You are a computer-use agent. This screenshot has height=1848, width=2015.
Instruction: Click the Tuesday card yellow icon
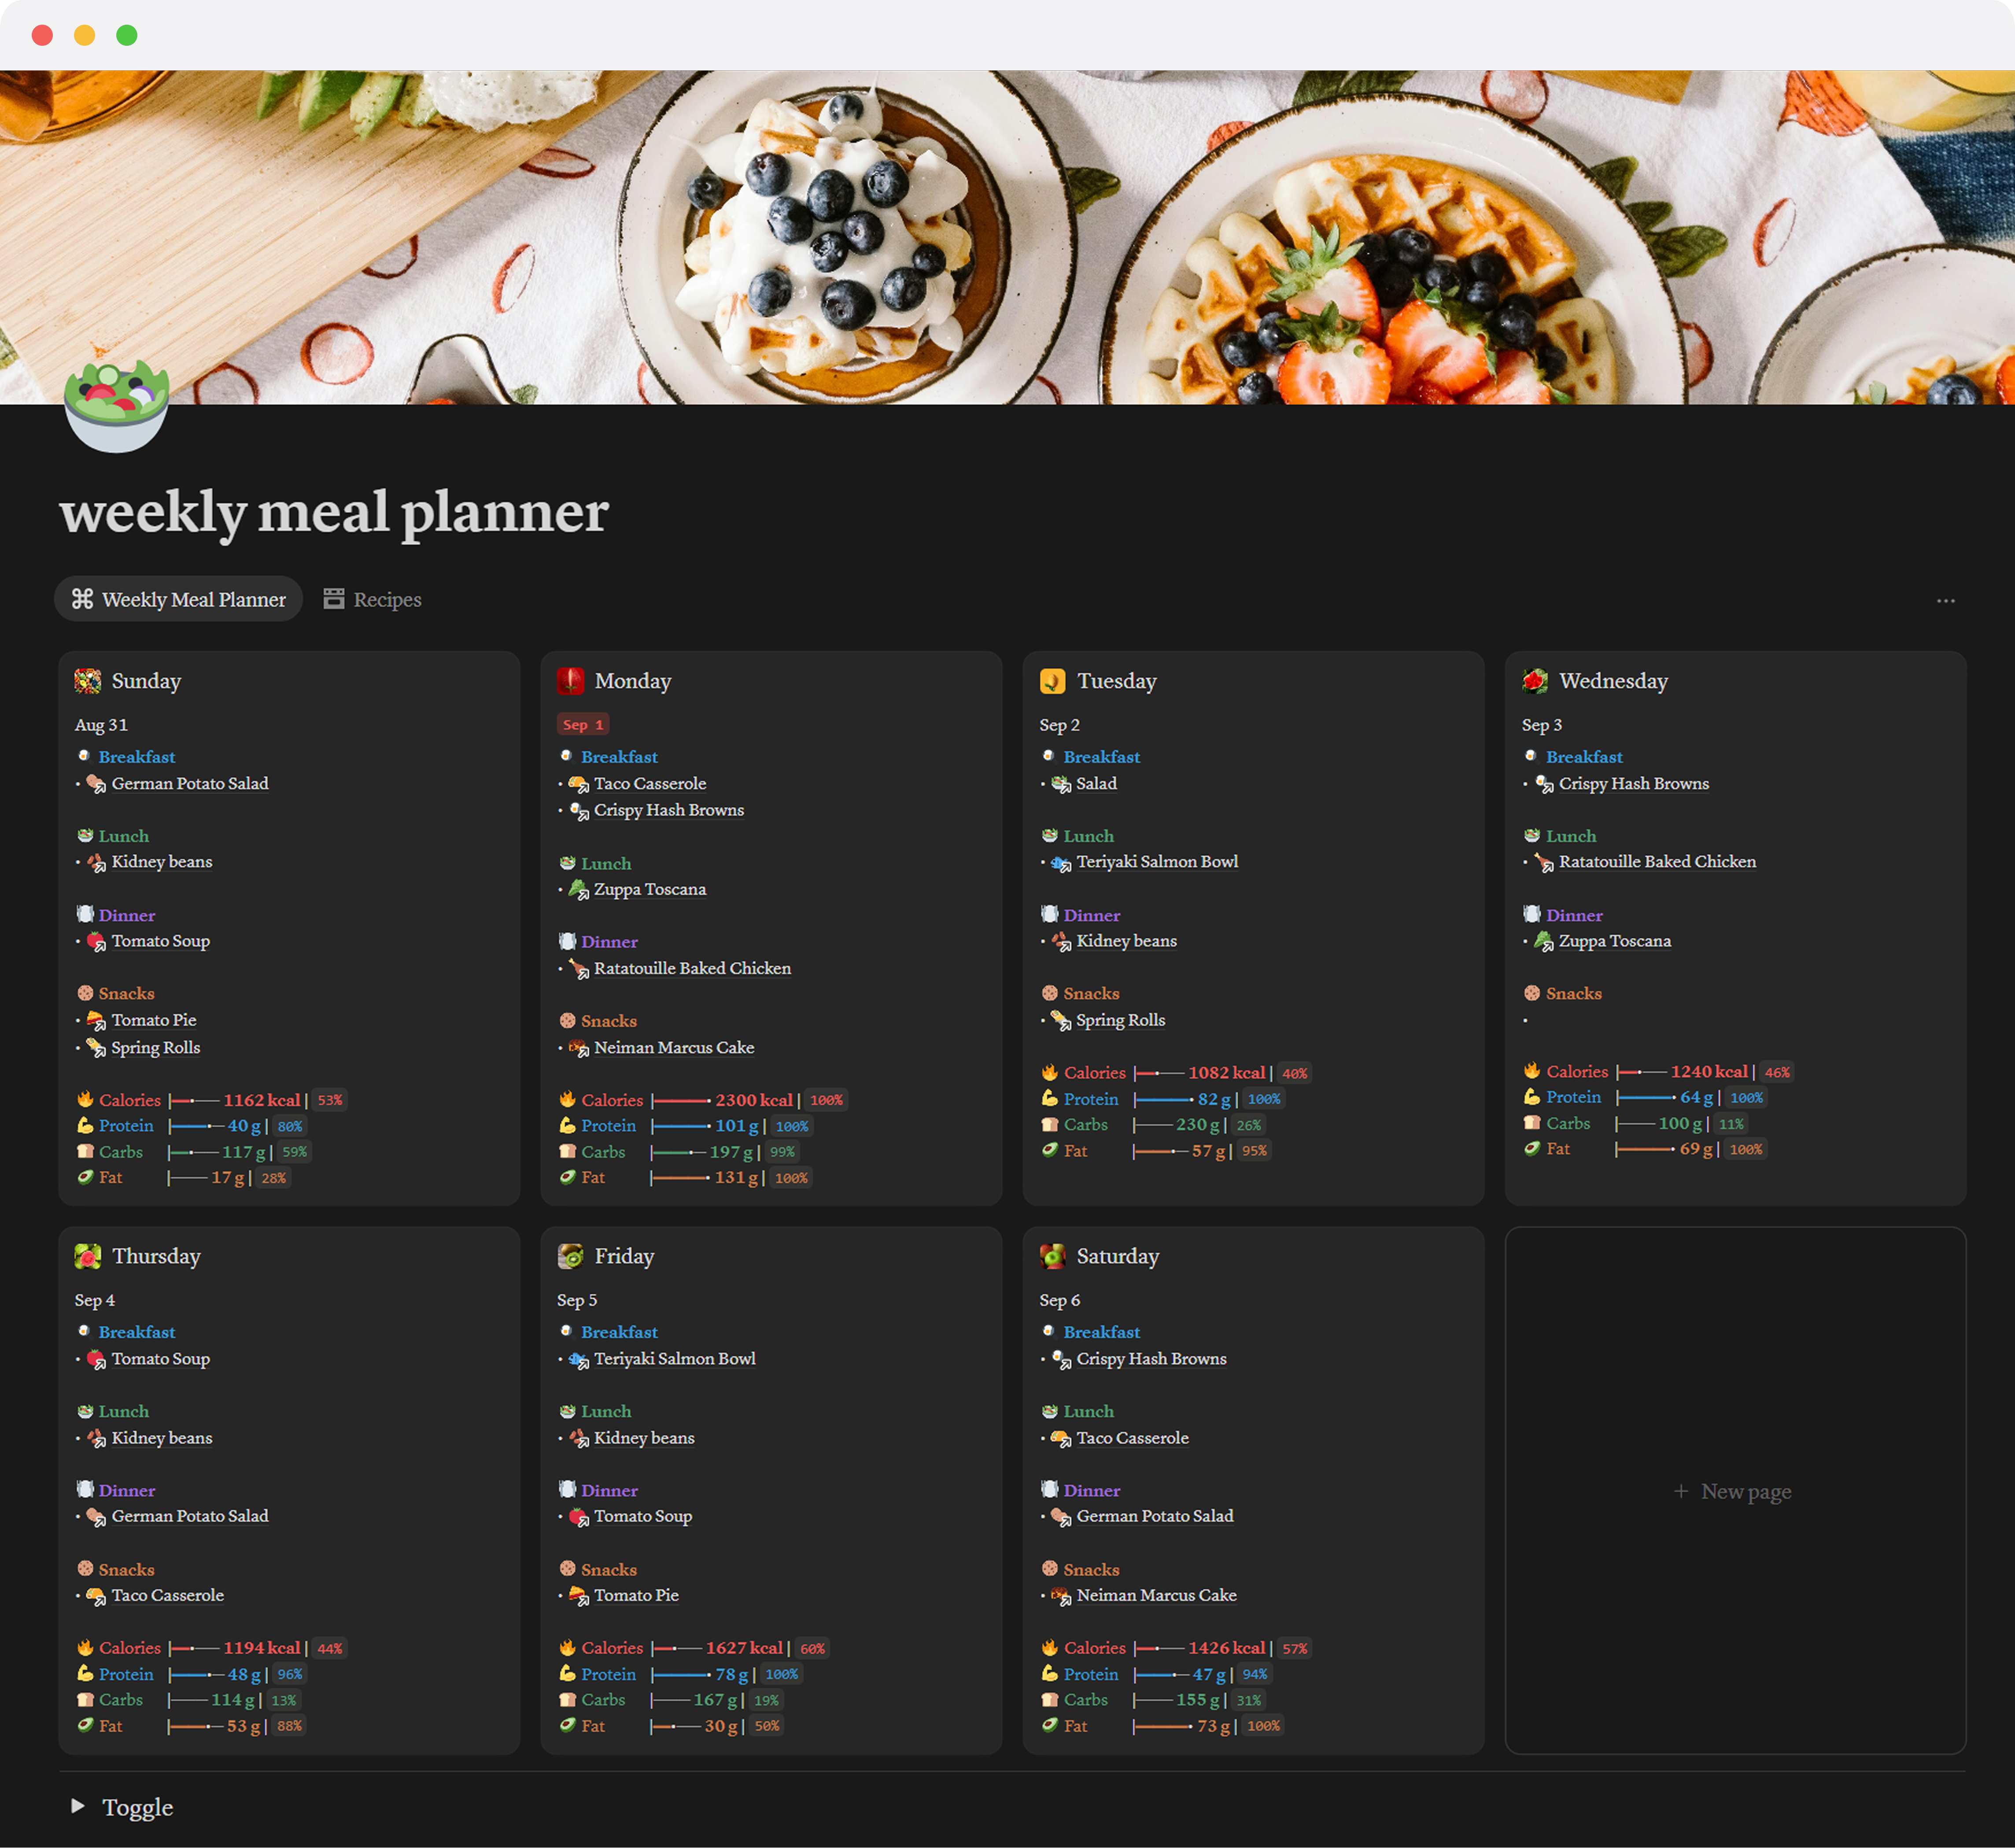[1052, 681]
